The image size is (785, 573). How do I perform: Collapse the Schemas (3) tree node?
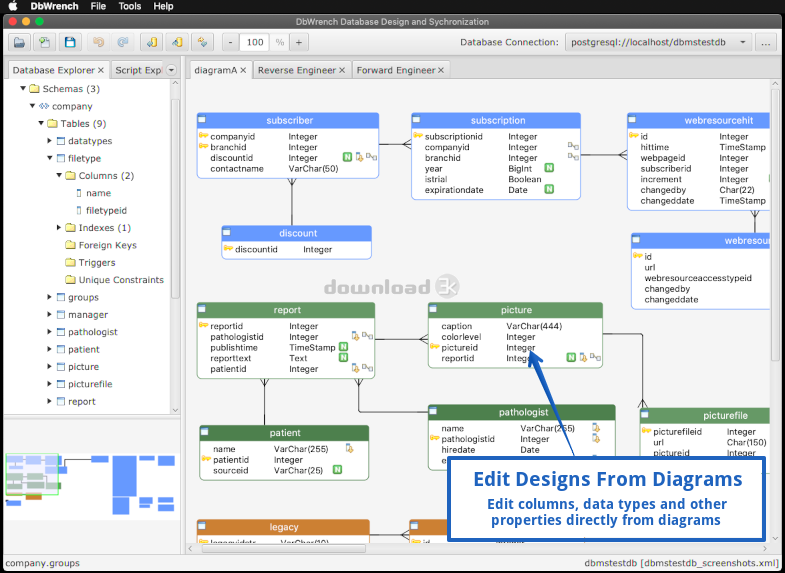(x=23, y=89)
